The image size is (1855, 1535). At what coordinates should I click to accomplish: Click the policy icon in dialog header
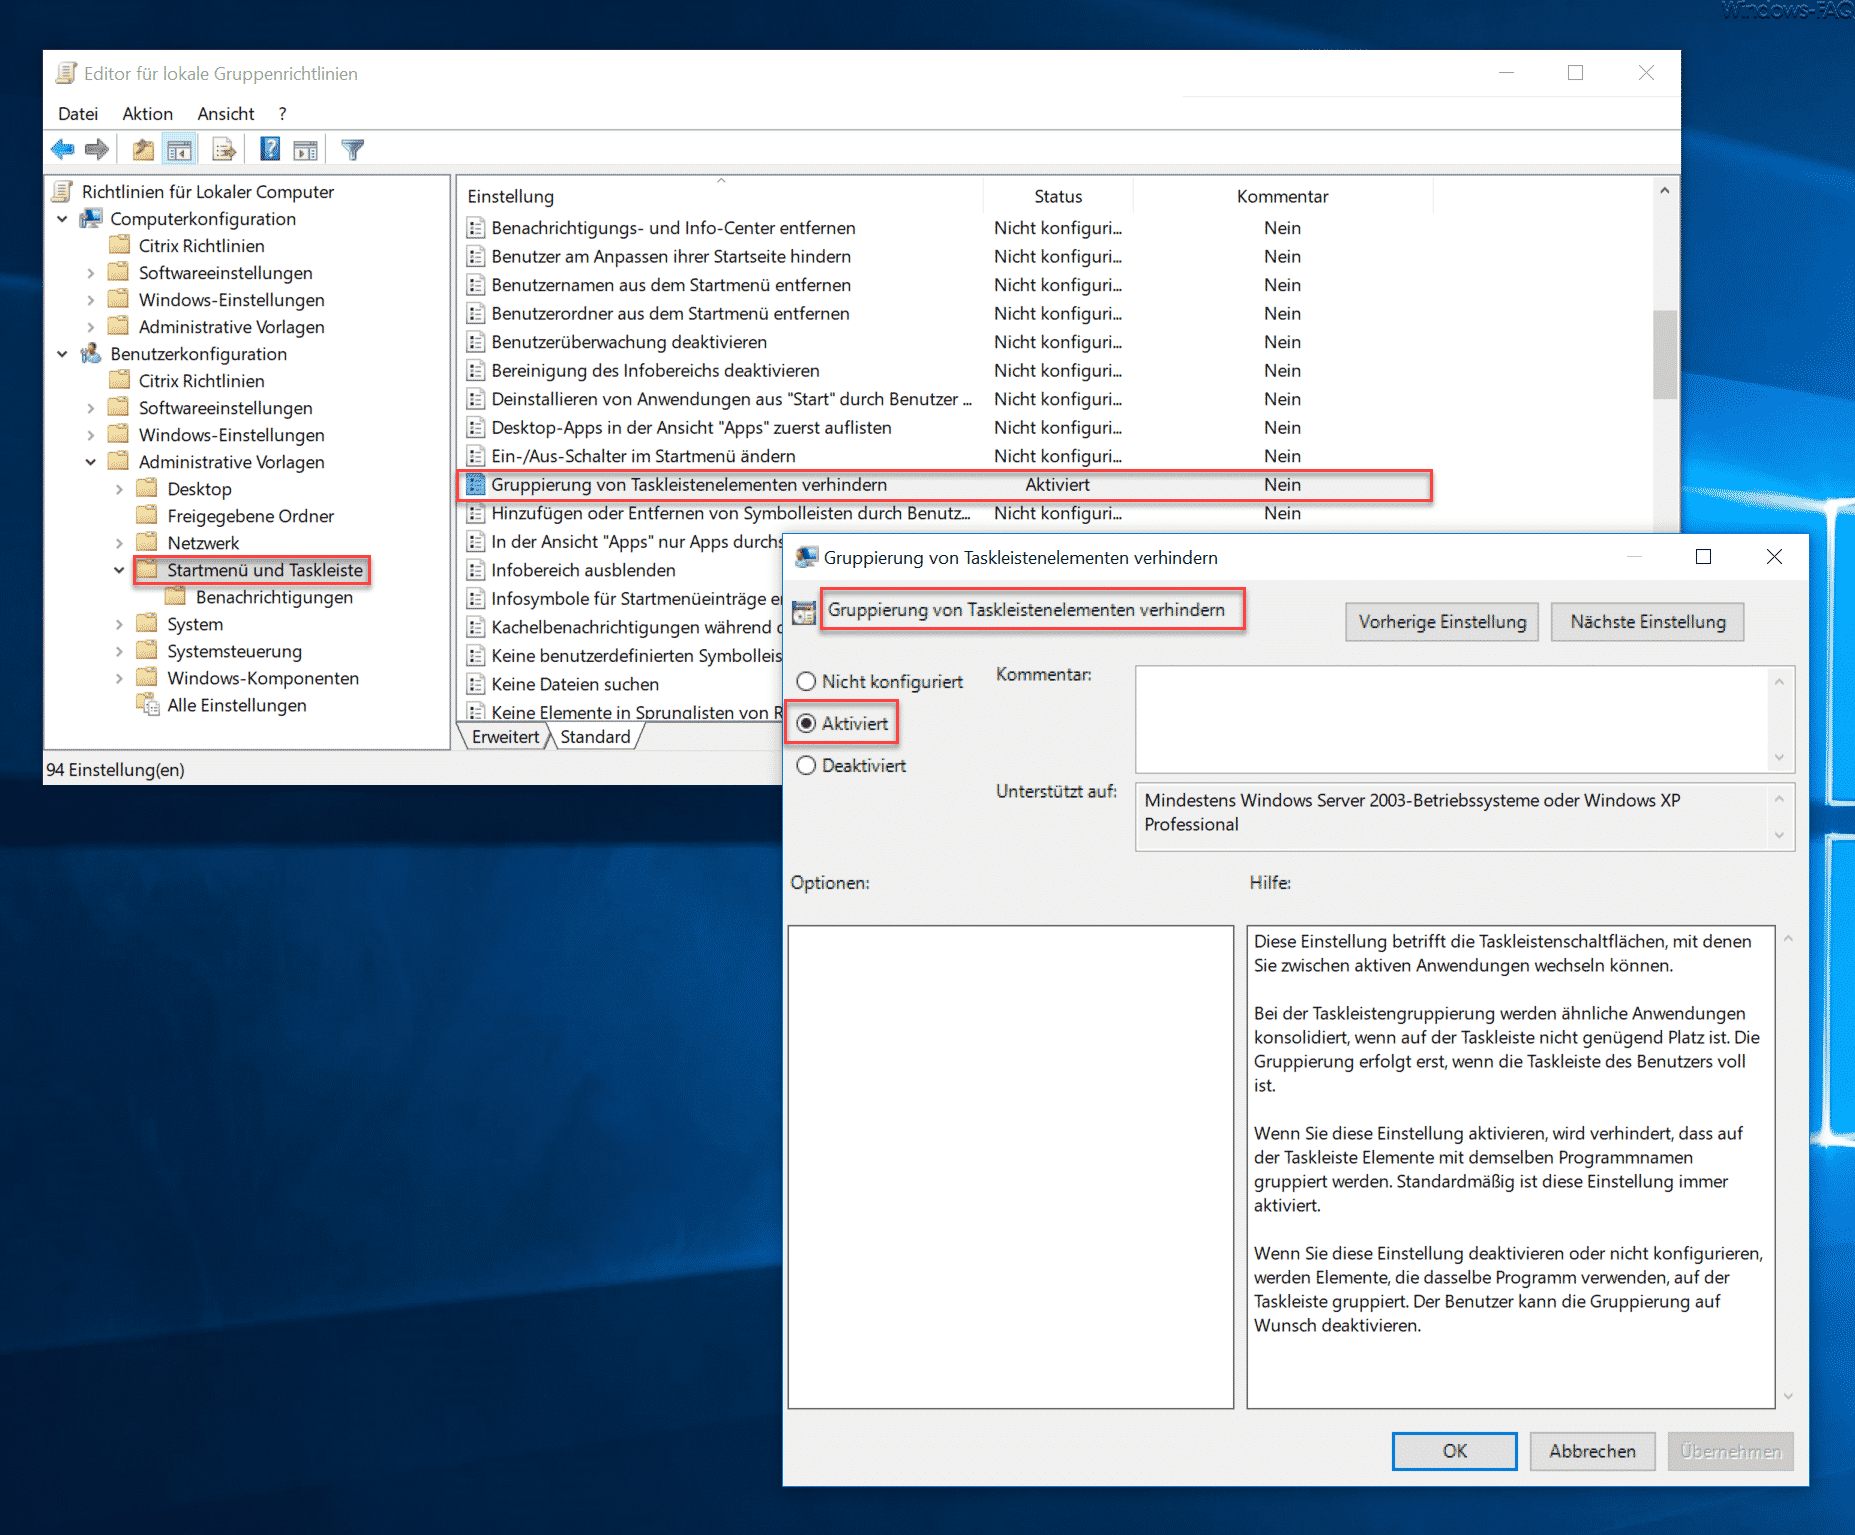pyautogui.click(x=804, y=612)
